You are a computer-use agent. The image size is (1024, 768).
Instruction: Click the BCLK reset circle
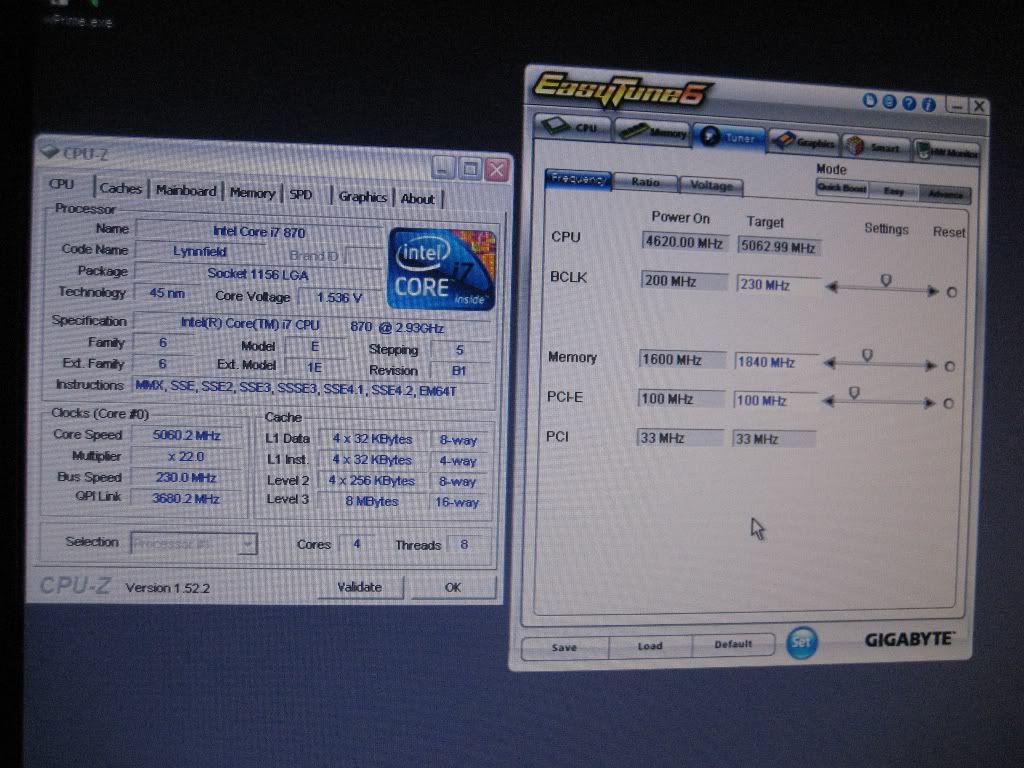[952, 292]
